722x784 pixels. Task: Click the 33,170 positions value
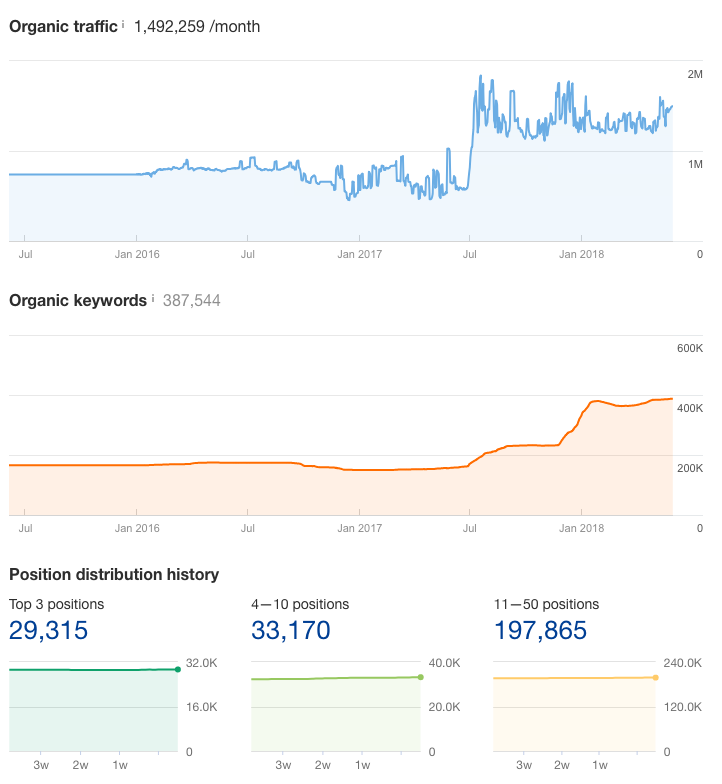290,630
